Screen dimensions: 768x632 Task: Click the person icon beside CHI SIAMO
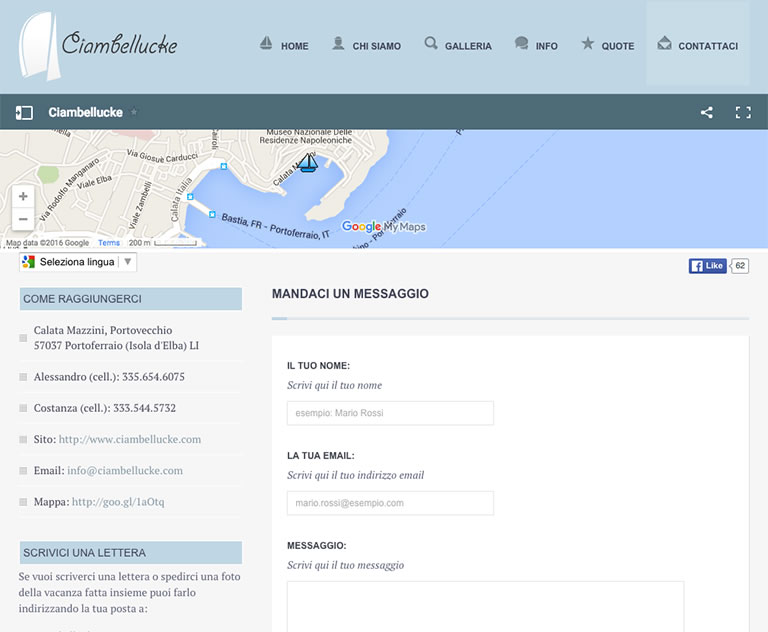[338, 43]
